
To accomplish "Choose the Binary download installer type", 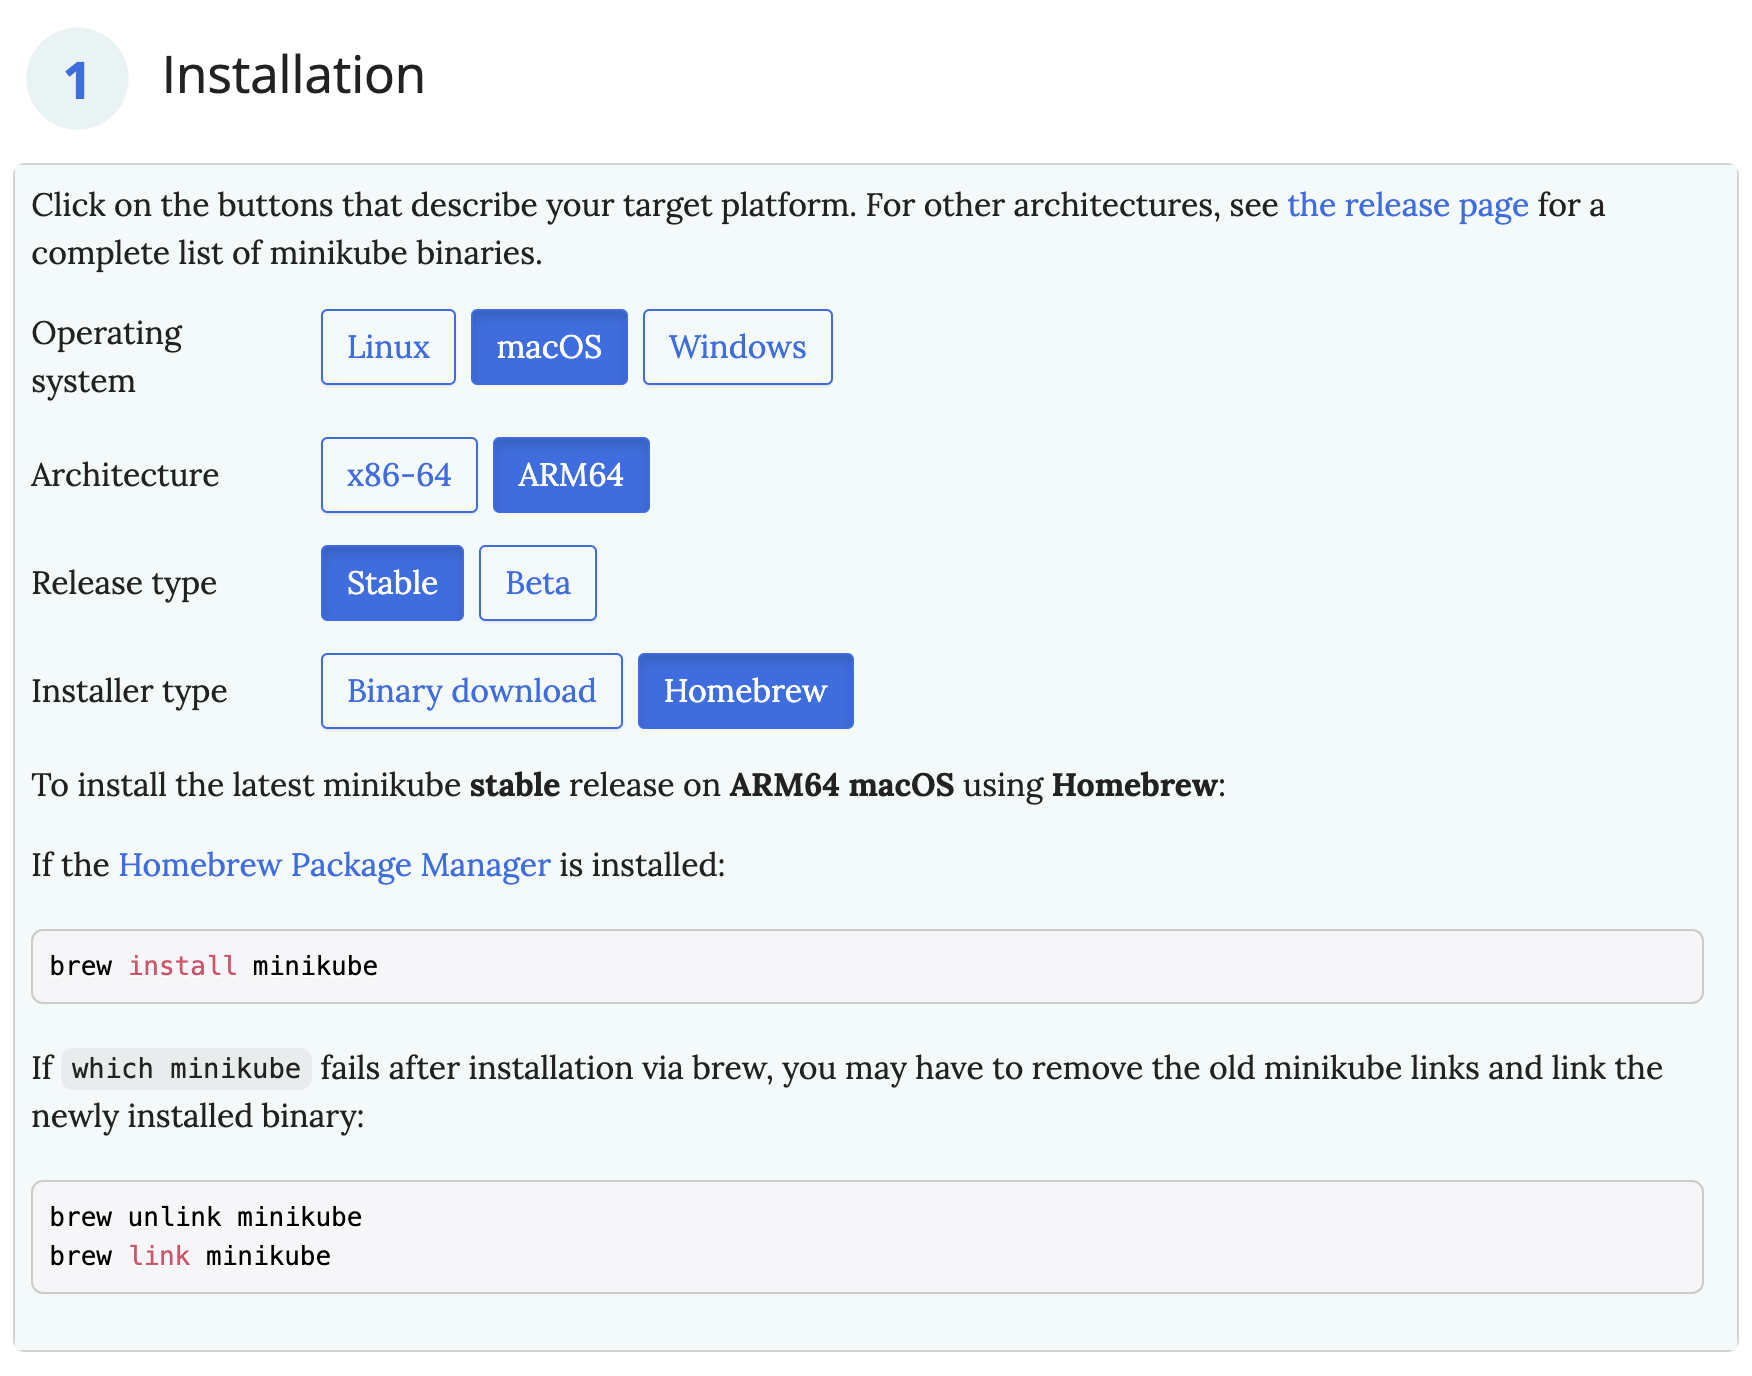I will tap(472, 691).
